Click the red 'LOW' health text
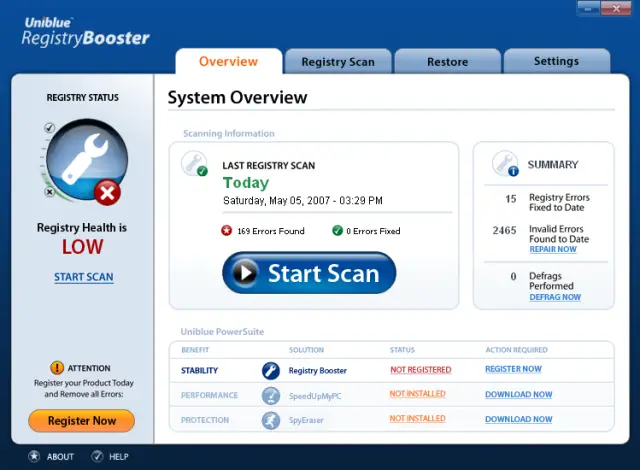The height and width of the screenshot is (470, 640). pos(82,247)
